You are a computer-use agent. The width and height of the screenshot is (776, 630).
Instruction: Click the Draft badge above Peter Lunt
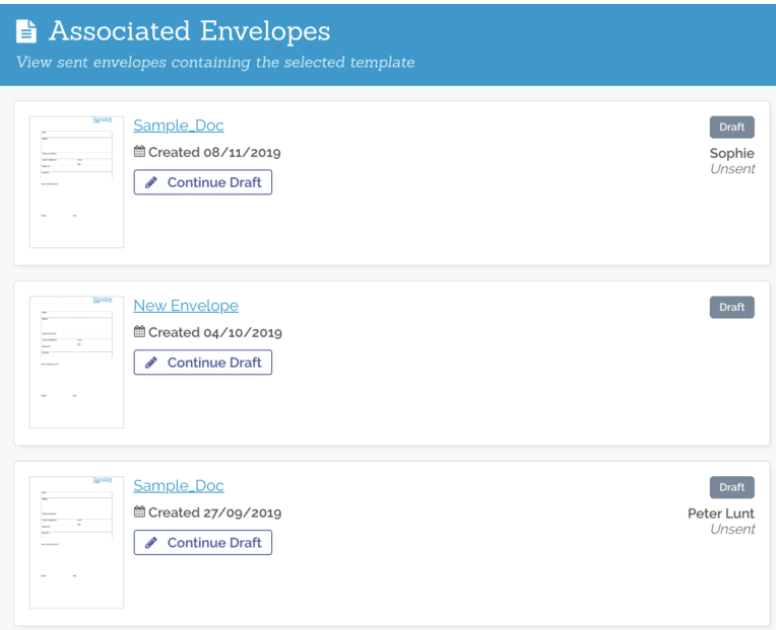(732, 487)
